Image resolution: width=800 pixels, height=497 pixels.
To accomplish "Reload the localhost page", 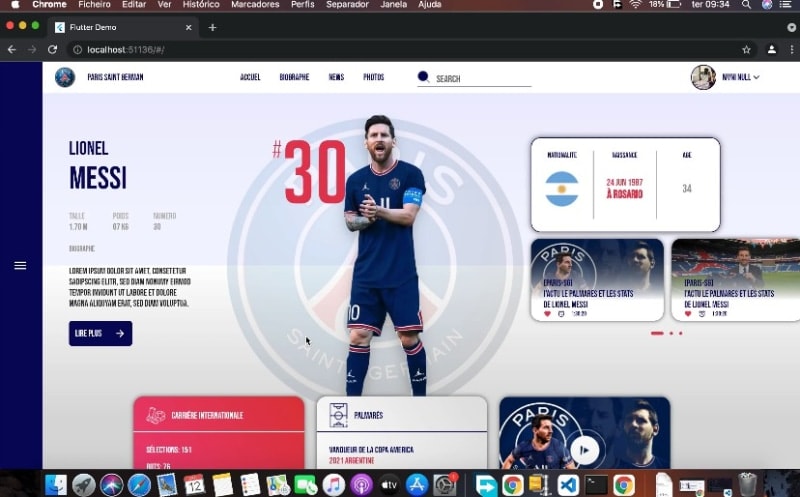I will coord(52,49).
